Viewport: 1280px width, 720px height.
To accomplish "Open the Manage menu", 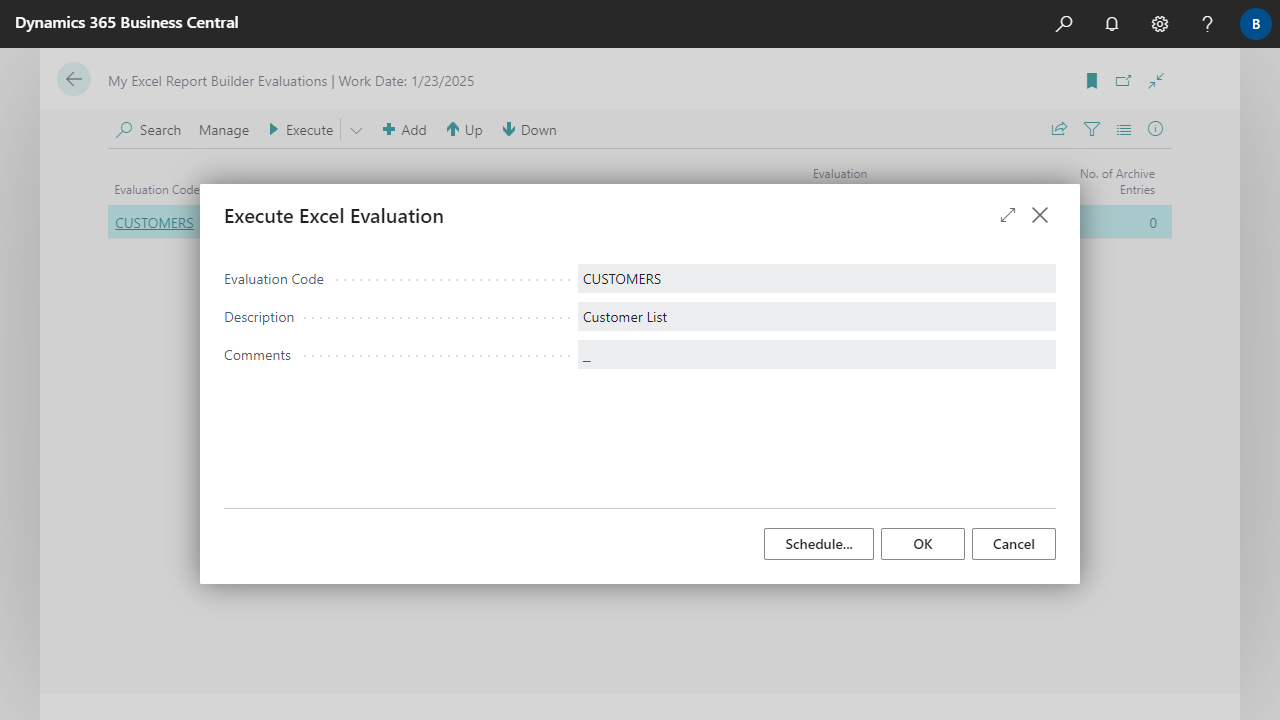I will 224,130.
